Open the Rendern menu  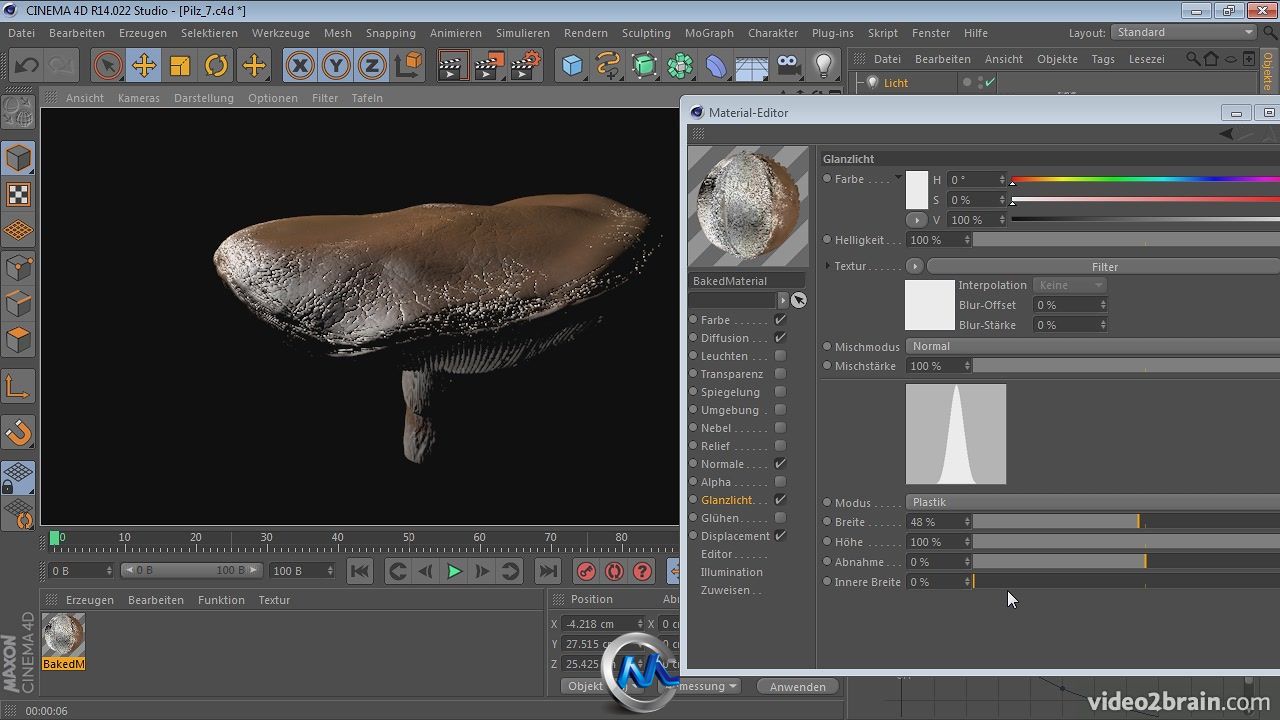tap(586, 33)
